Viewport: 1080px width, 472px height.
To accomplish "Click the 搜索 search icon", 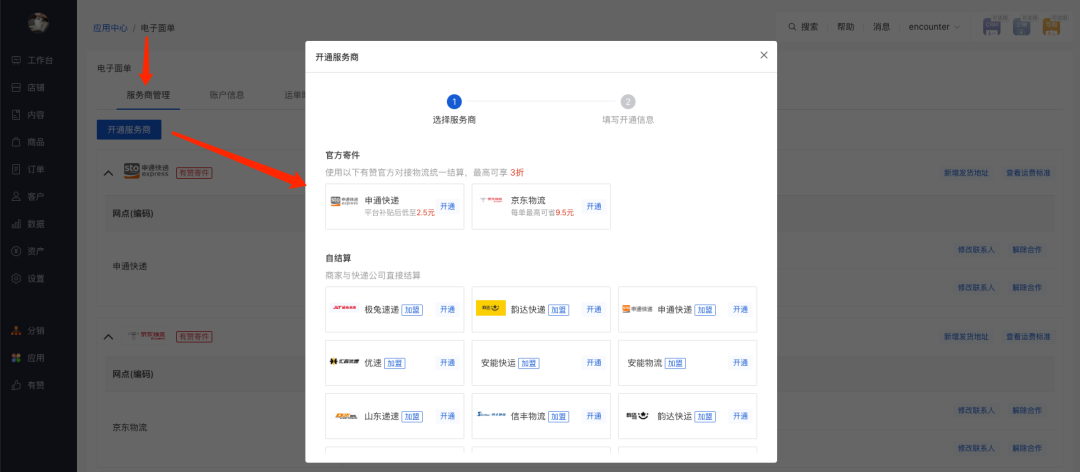I will pyautogui.click(x=792, y=27).
